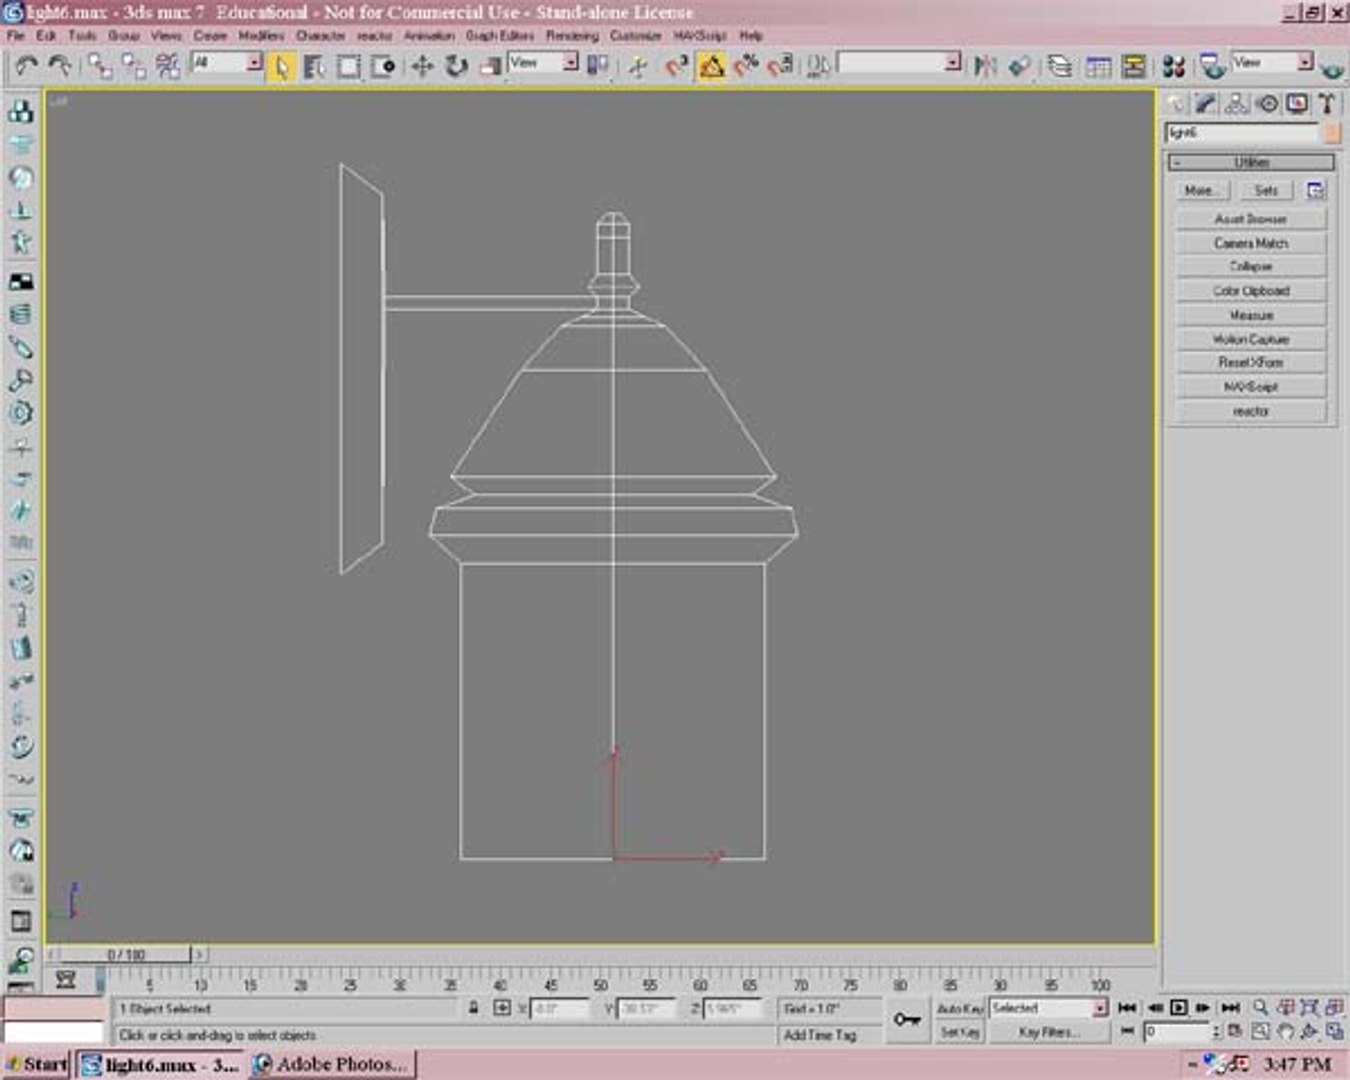Click the Bind to Space Warp icon

pyautogui.click(x=168, y=66)
